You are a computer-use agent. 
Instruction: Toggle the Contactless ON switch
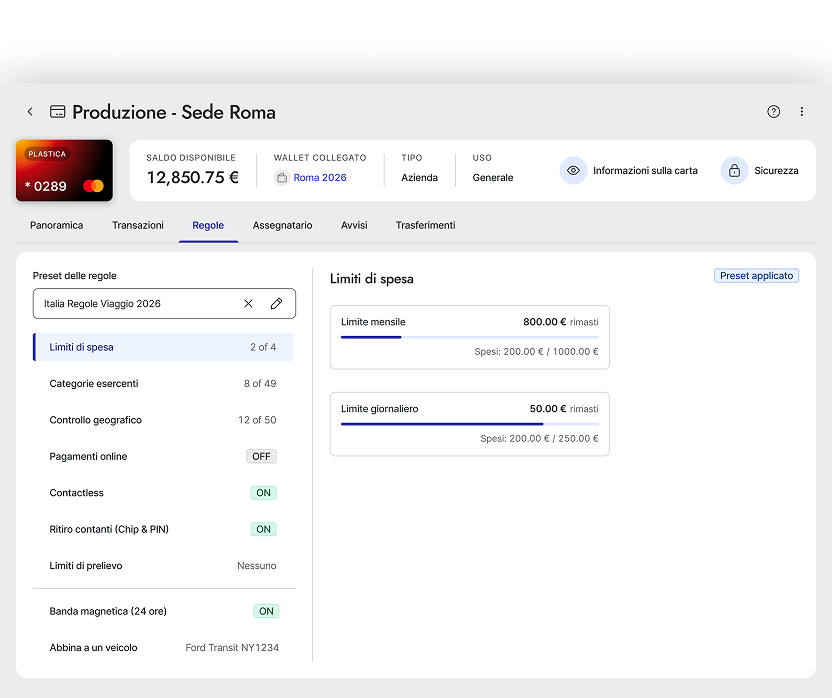click(x=263, y=493)
